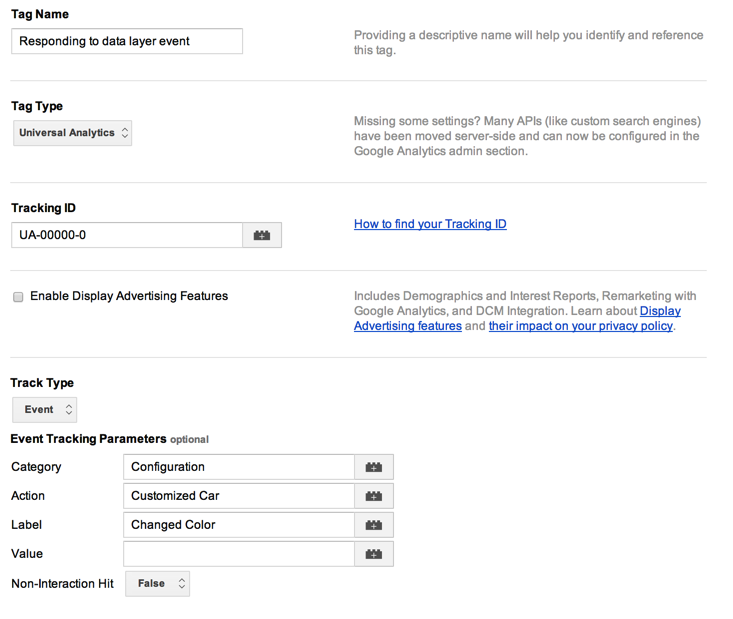Click the 'Enable Display Advertising Features' label text
Image resolution: width=733 pixels, height=619 pixels.
tap(129, 296)
